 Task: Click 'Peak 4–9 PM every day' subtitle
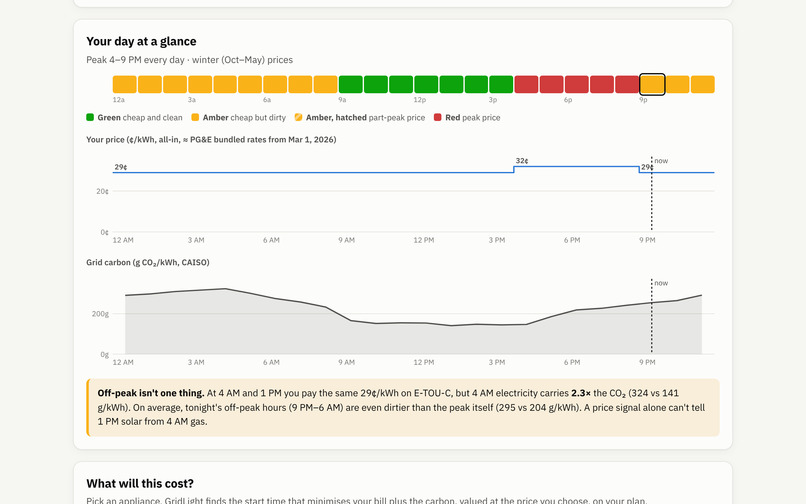click(135, 60)
